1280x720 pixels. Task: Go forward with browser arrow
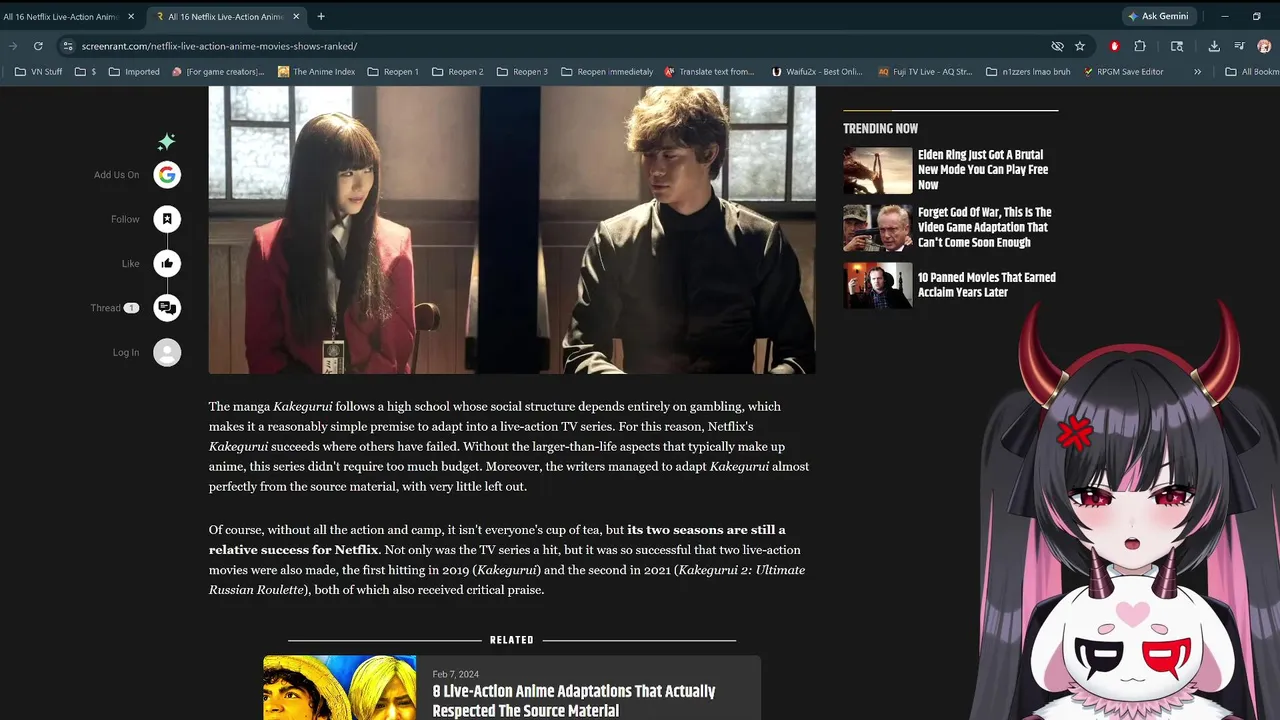[13, 46]
